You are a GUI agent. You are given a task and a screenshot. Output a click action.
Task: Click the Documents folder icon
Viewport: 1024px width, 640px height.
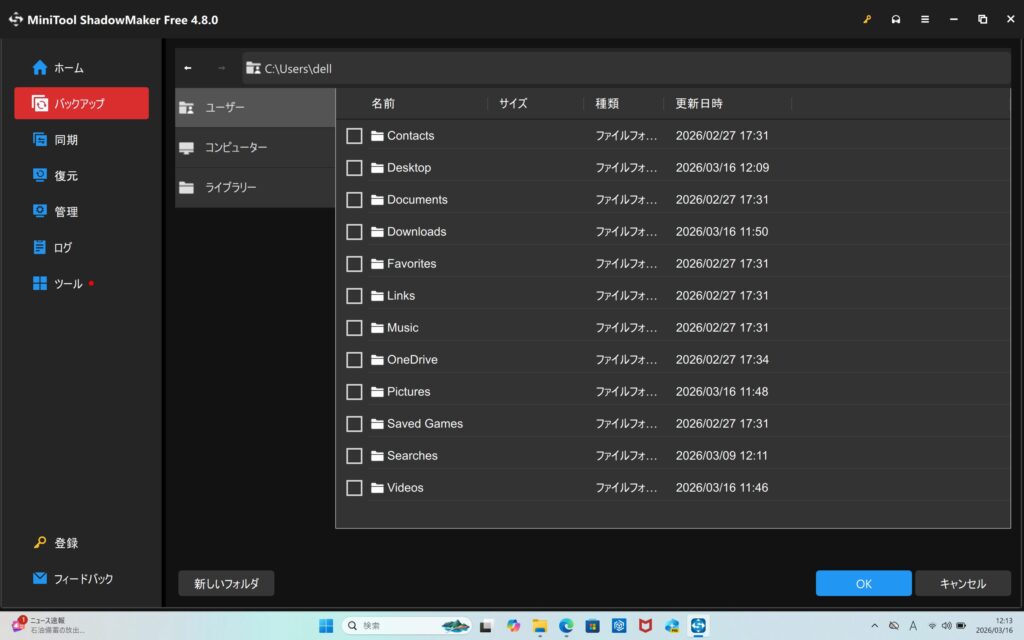point(377,200)
